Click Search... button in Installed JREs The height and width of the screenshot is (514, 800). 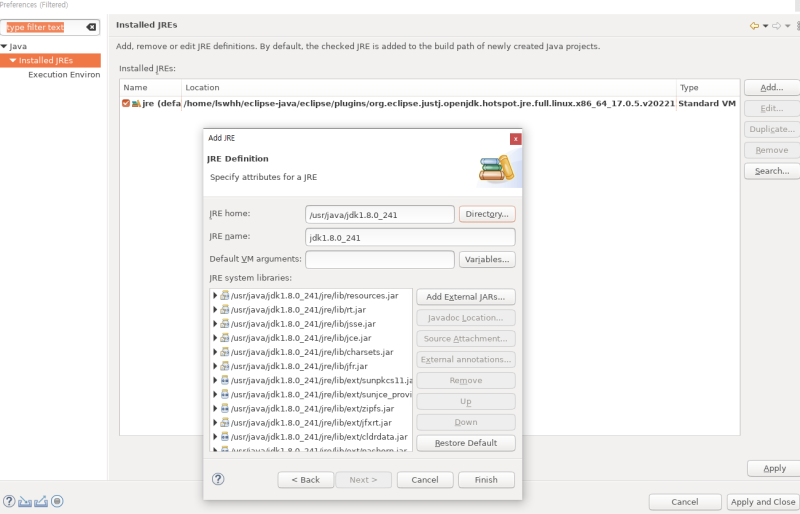point(771,171)
